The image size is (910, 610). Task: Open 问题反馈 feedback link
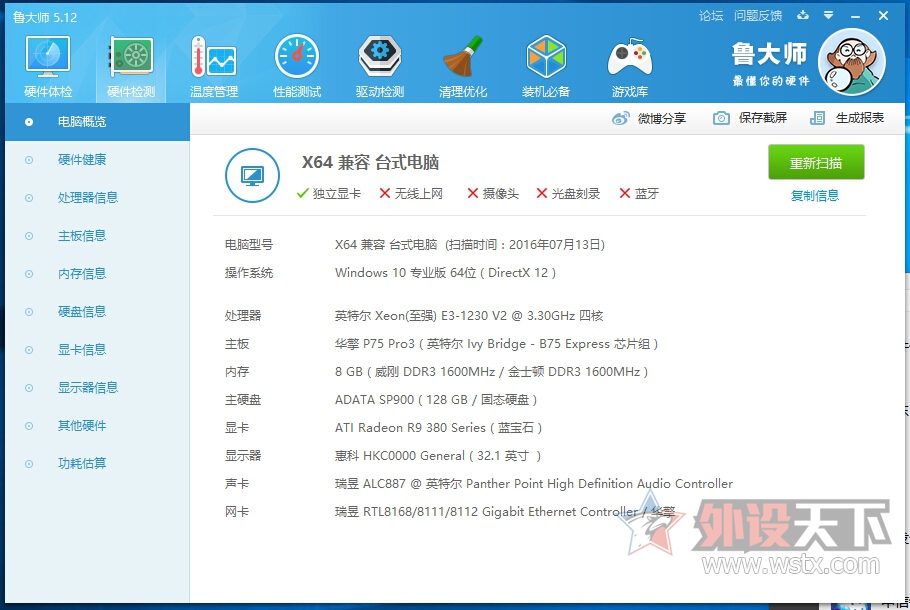point(758,16)
